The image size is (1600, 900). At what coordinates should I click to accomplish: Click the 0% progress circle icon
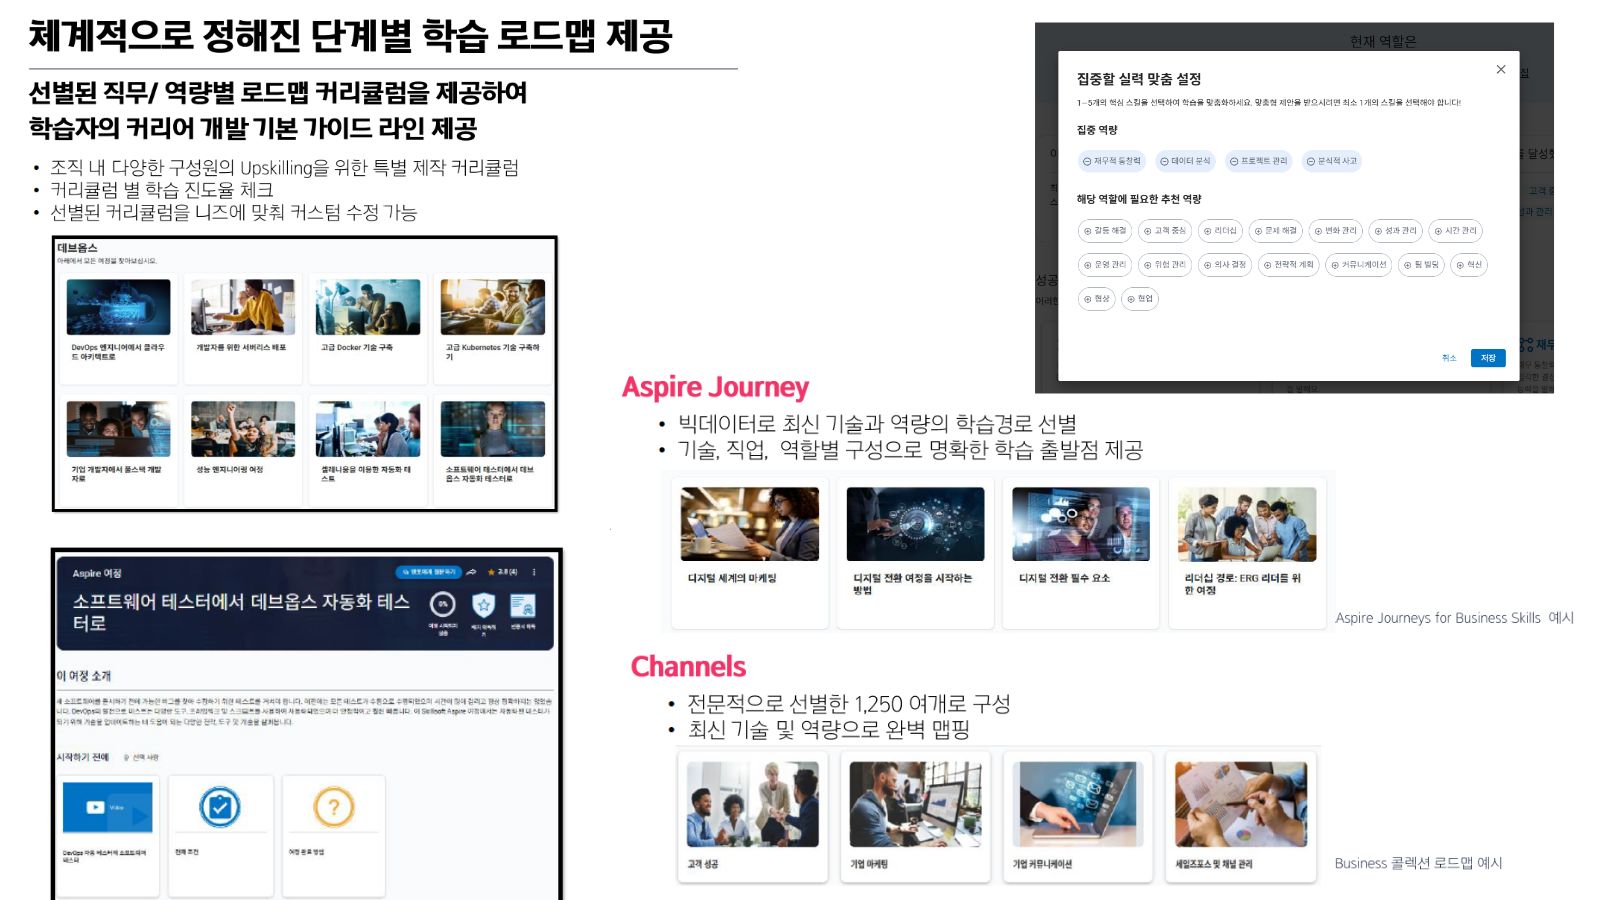pos(442,605)
